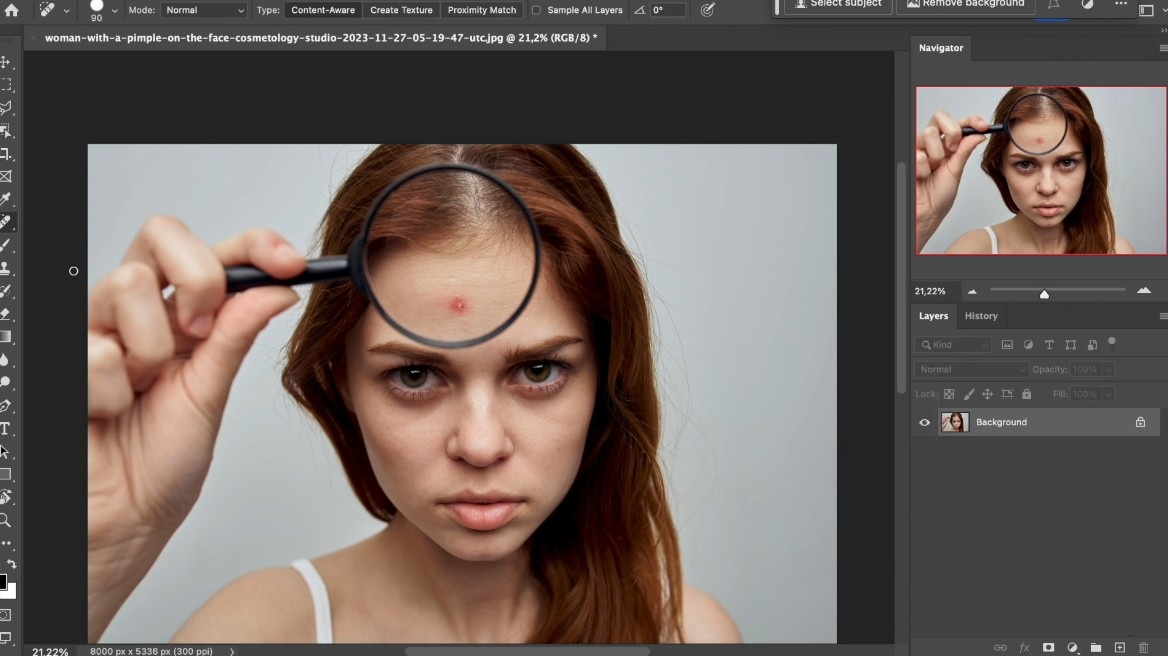Open the Layers panel menu
Screen dimensions: 1168x656
click(1163, 316)
